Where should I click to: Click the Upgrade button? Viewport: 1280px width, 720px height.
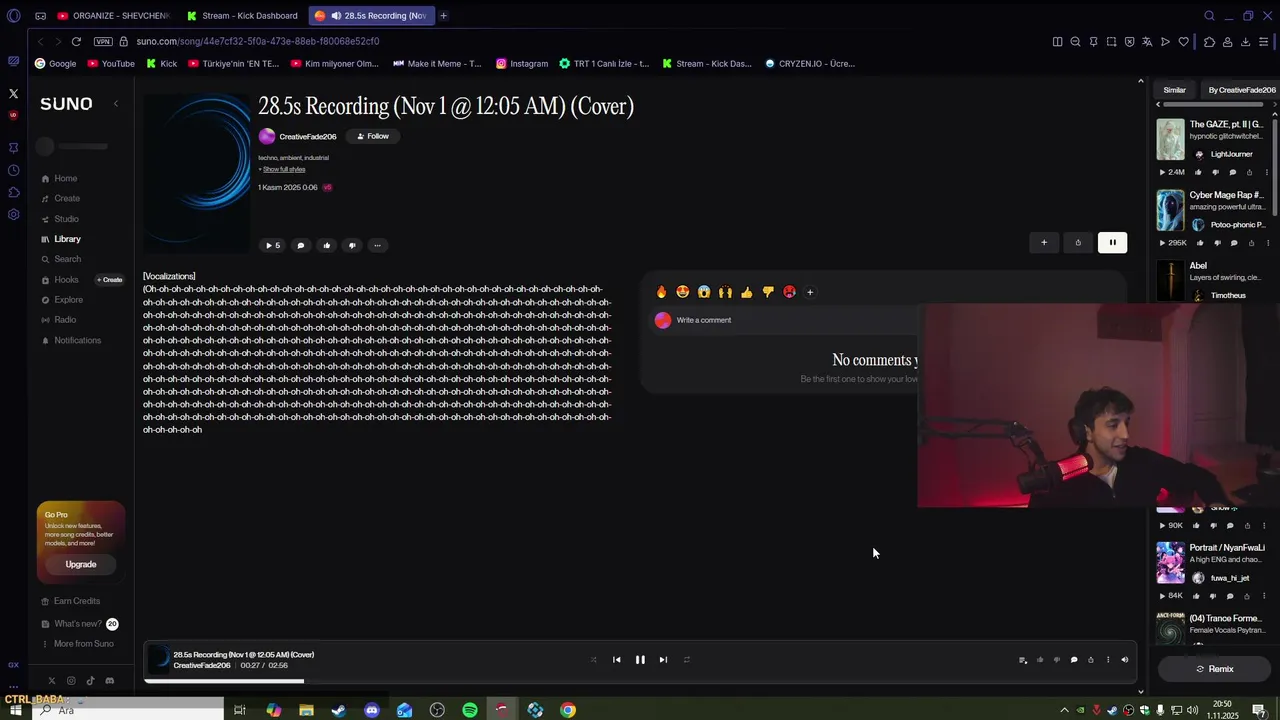tap(81, 564)
